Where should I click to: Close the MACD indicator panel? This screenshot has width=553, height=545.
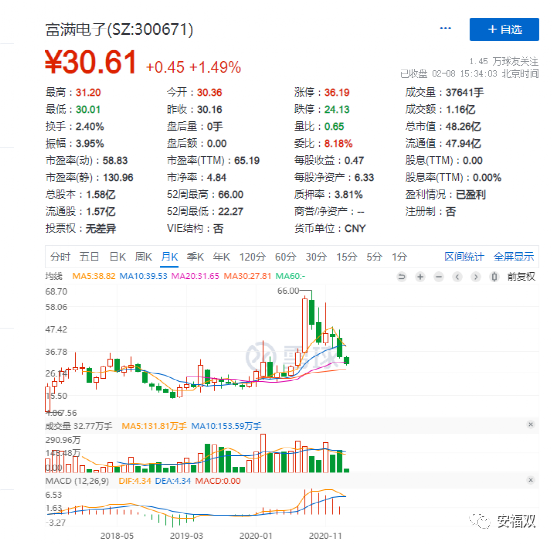530,480
